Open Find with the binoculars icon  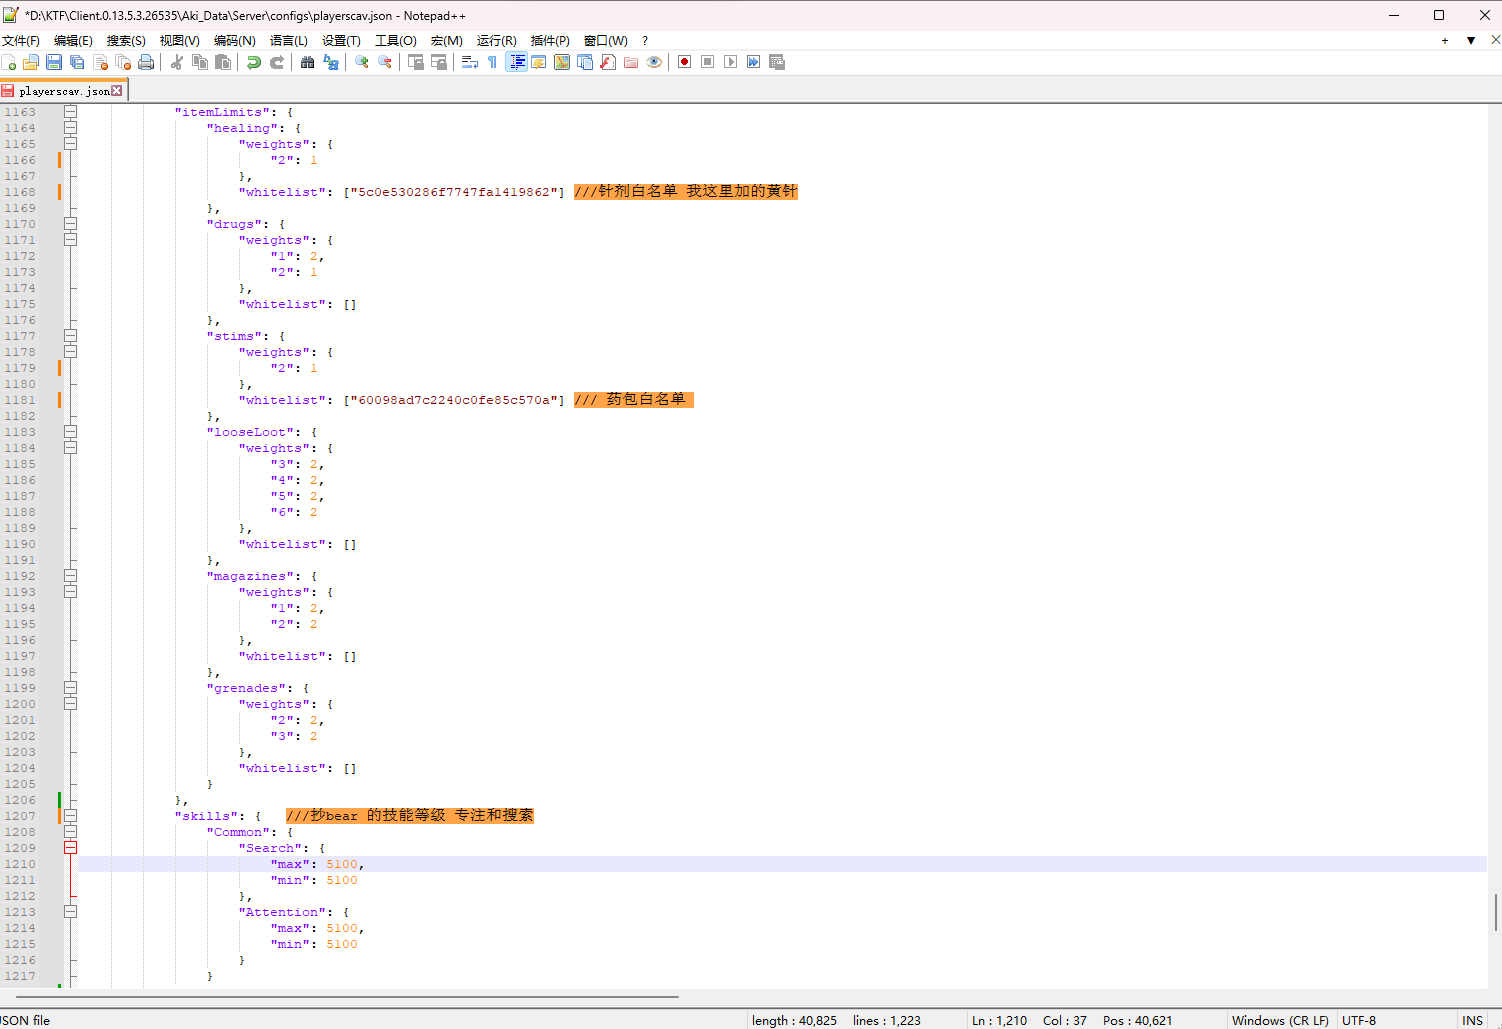[307, 62]
